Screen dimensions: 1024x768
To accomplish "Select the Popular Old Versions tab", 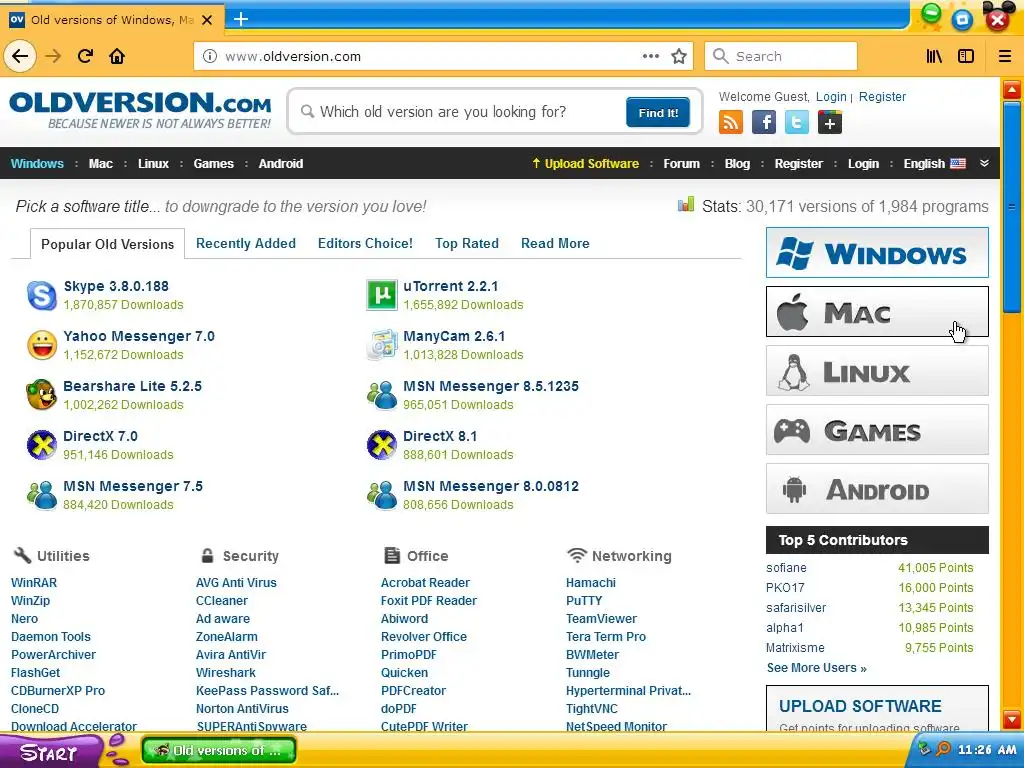I will coord(108,244).
